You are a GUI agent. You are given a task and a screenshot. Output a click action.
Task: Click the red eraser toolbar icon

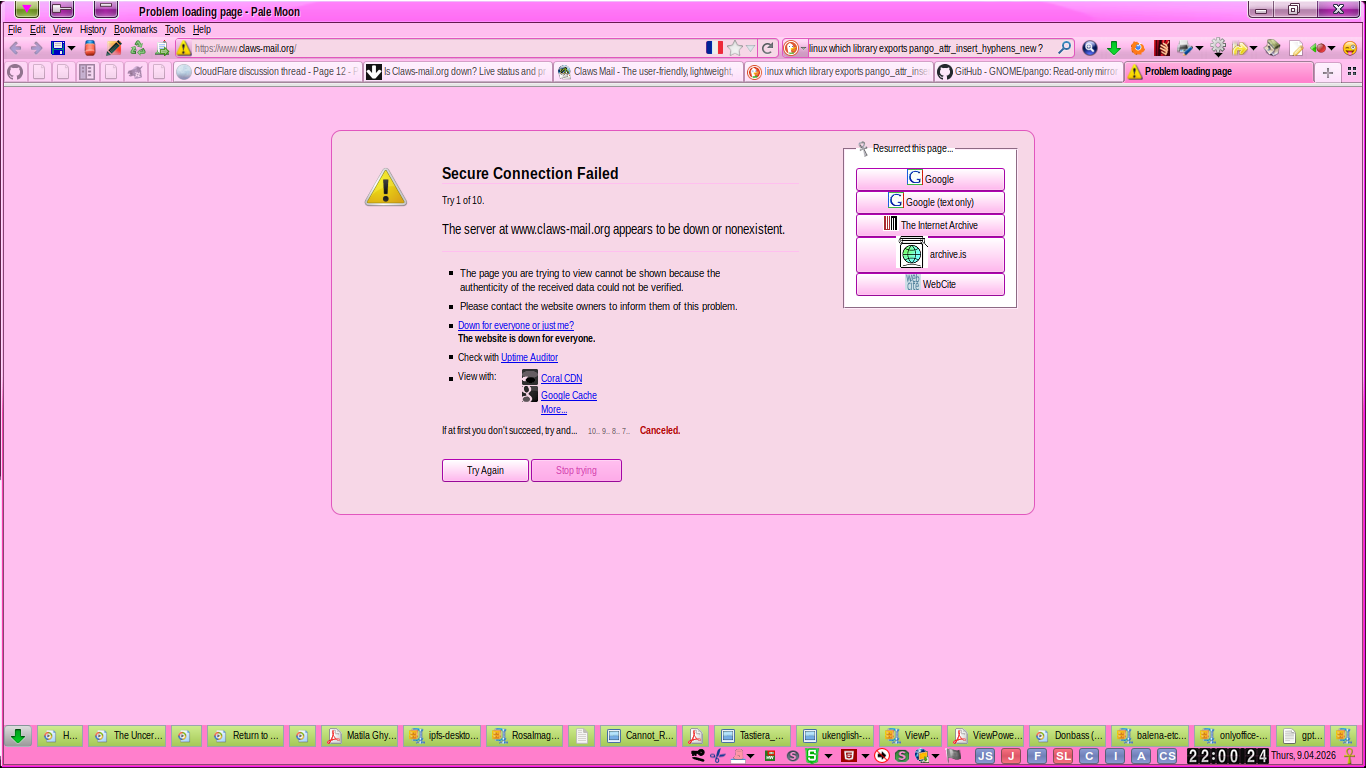click(x=90, y=48)
